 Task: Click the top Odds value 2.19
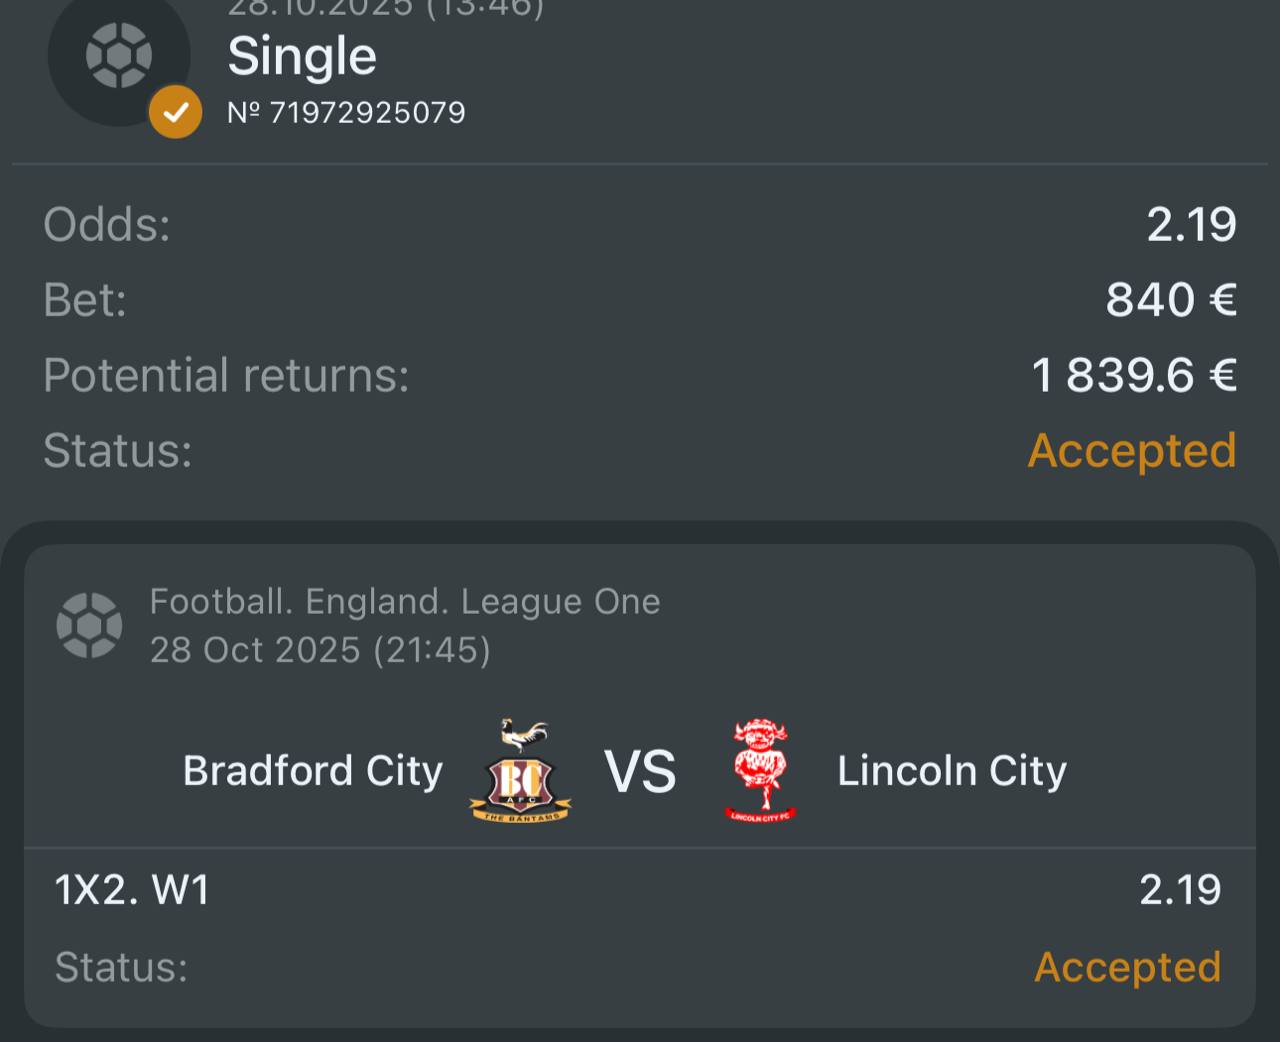click(x=1191, y=224)
